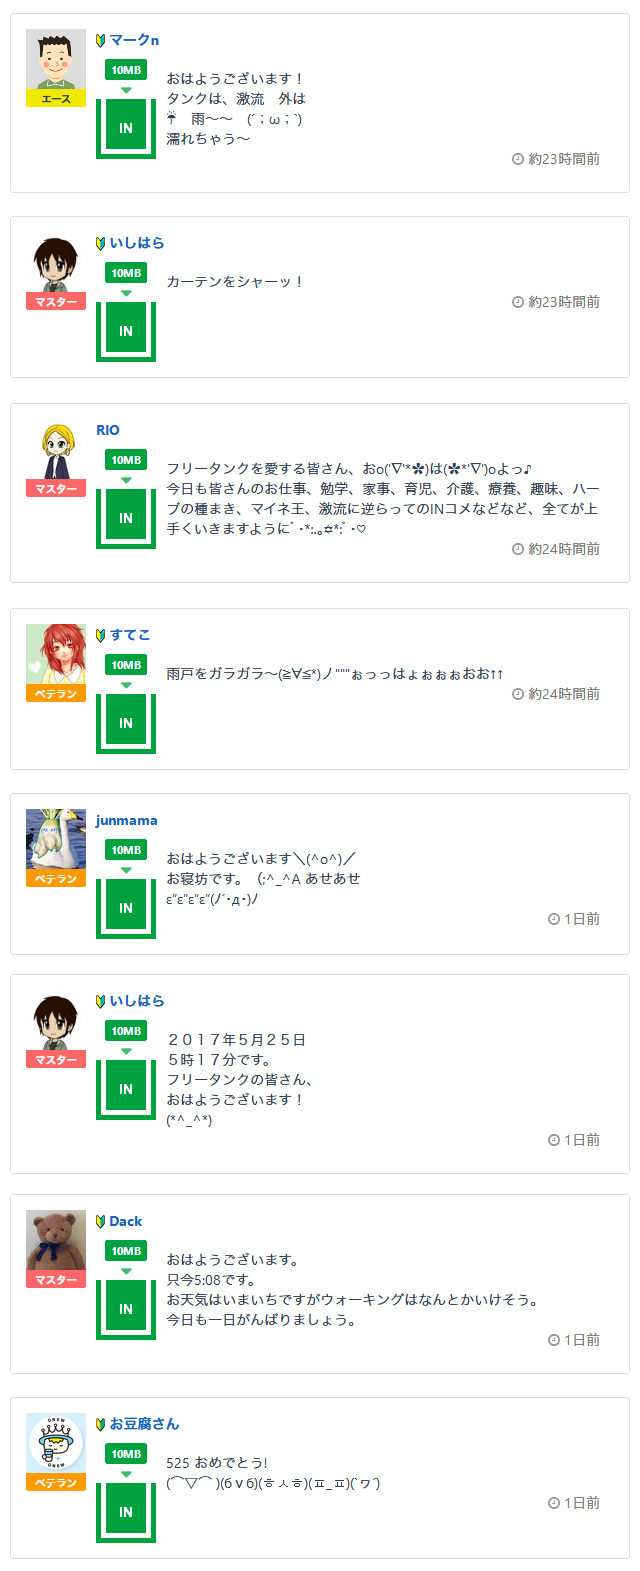640x1571 pixels.
Task: Visit junmama's profile by clicking the name
Action: click(127, 821)
